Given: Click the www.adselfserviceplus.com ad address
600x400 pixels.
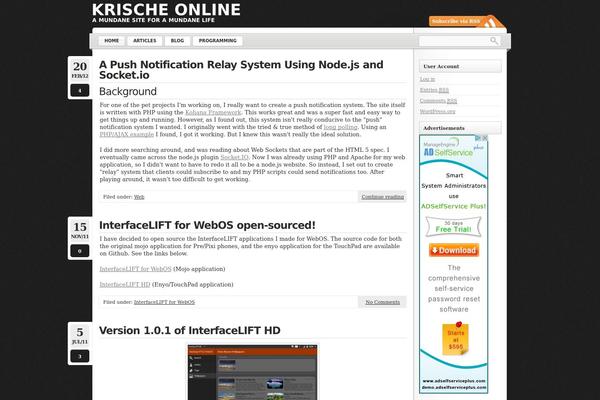Looking at the screenshot, I should 454,381.
